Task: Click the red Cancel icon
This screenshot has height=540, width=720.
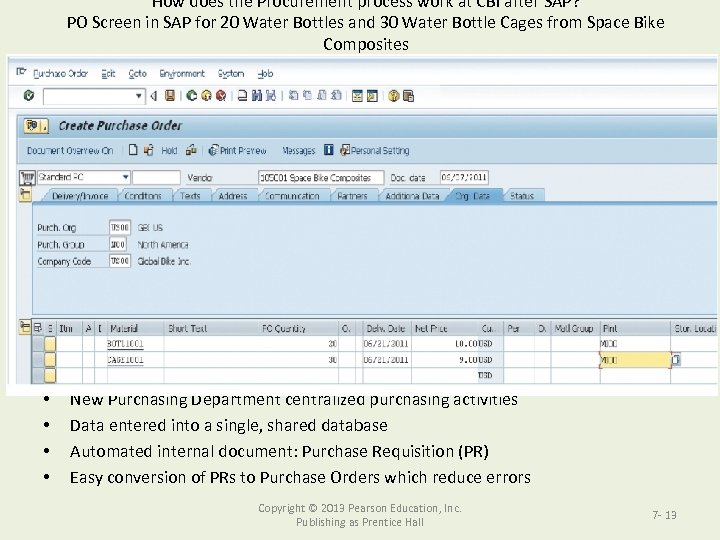Action: [x=221, y=96]
